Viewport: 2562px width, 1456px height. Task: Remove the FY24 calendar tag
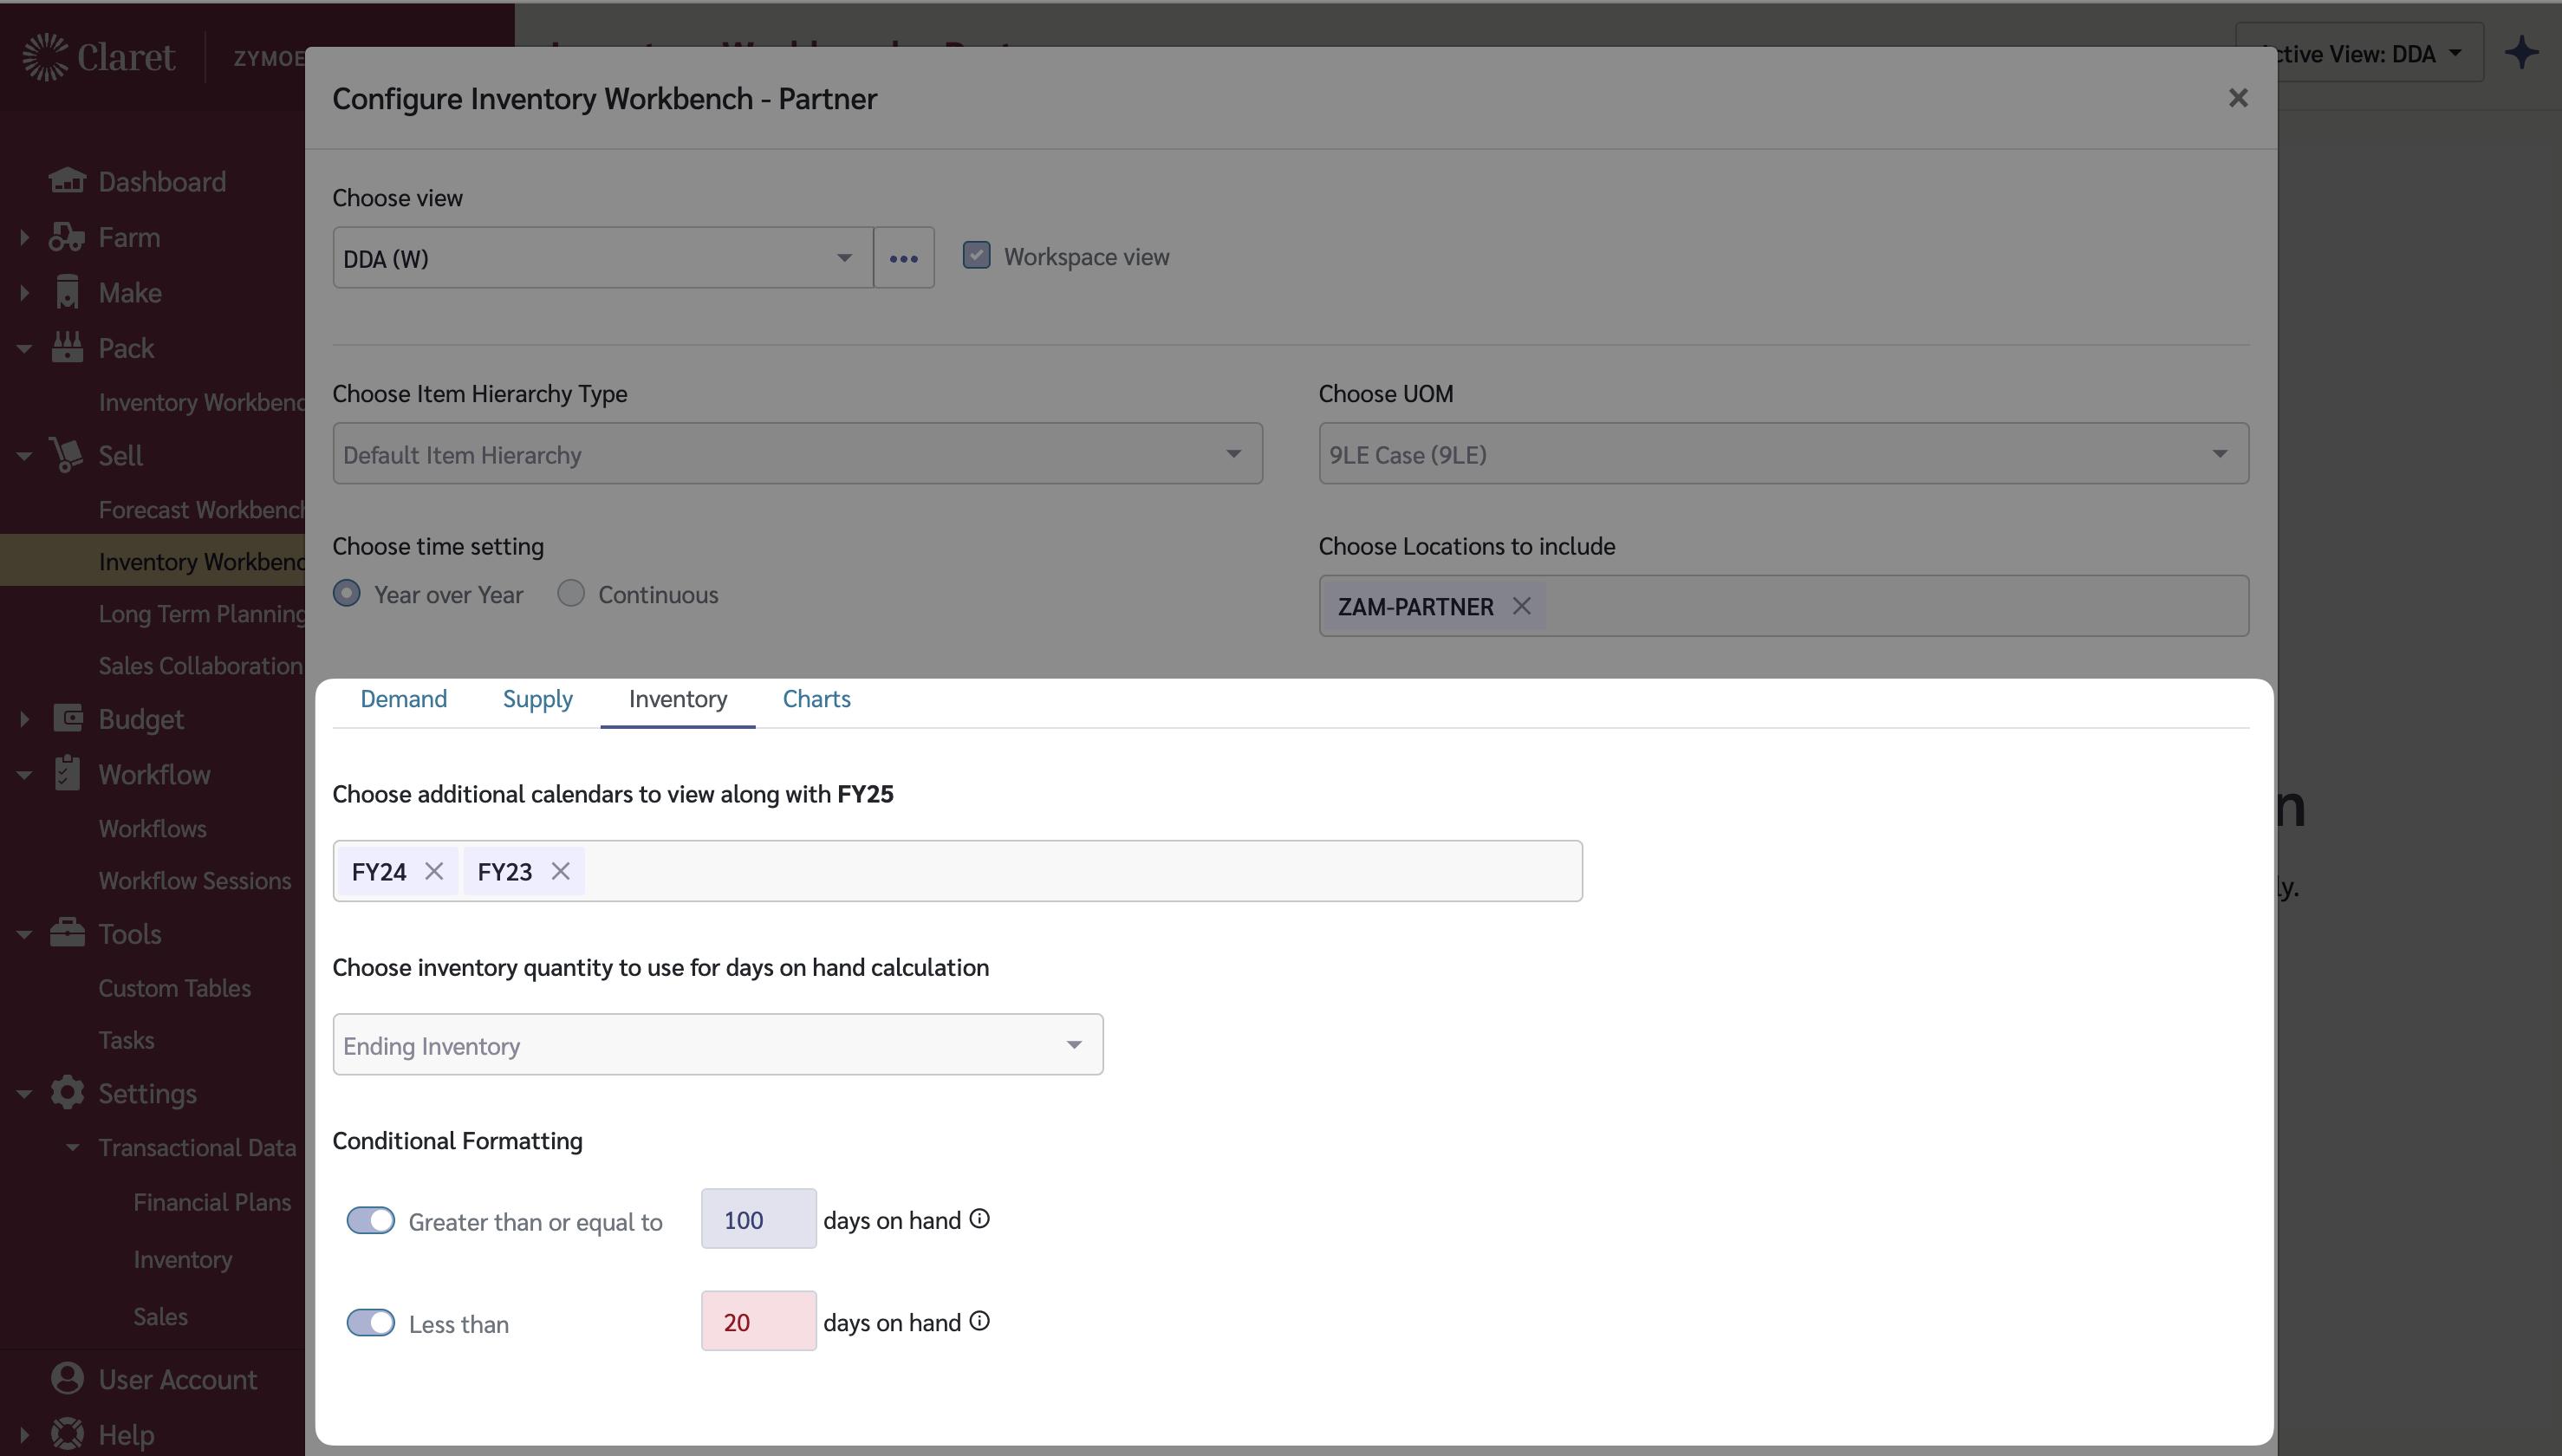(x=433, y=871)
